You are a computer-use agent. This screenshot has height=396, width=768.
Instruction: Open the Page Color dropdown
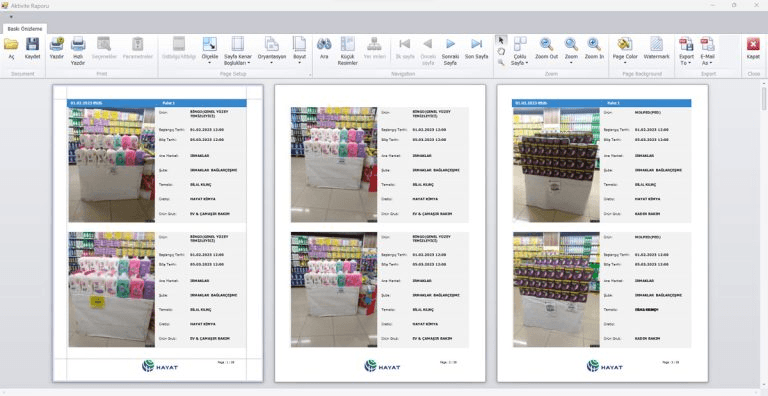pos(625,51)
